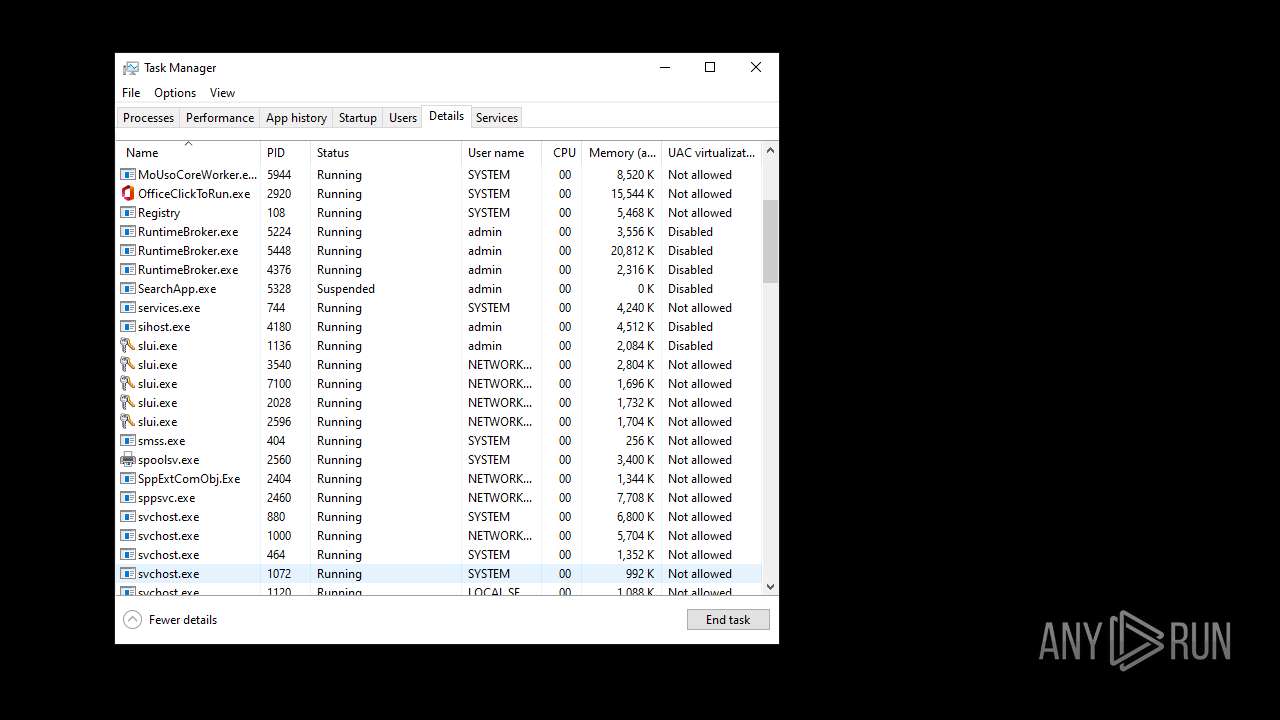Select the Registry process name

(159, 213)
